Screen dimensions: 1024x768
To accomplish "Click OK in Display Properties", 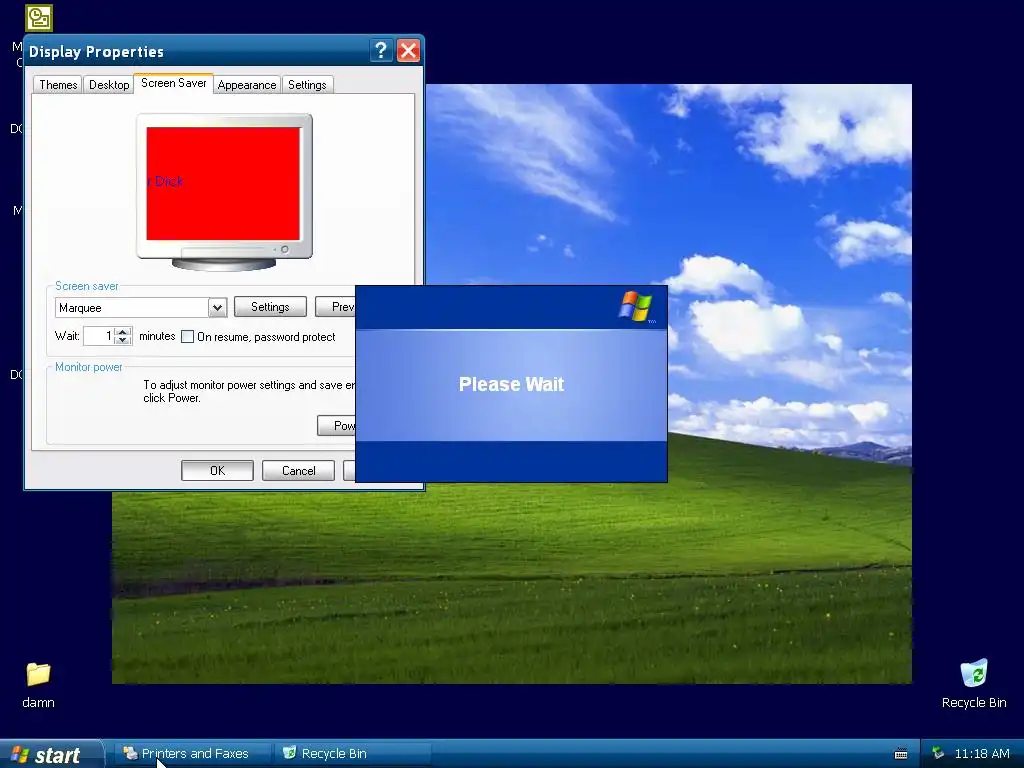I will (x=217, y=471).
